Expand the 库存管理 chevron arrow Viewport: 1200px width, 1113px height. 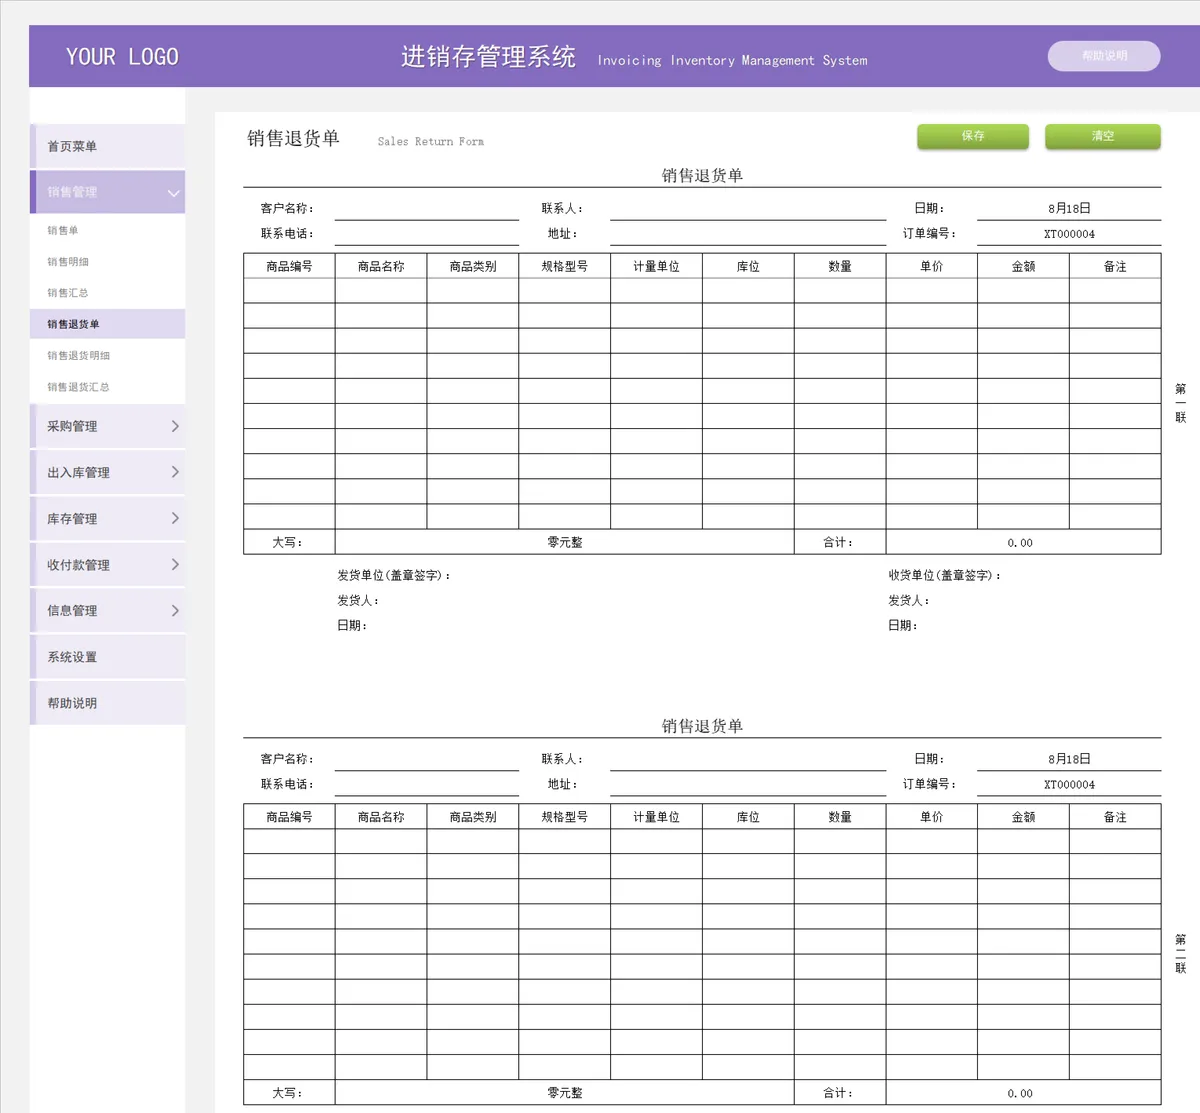(175, 518)
